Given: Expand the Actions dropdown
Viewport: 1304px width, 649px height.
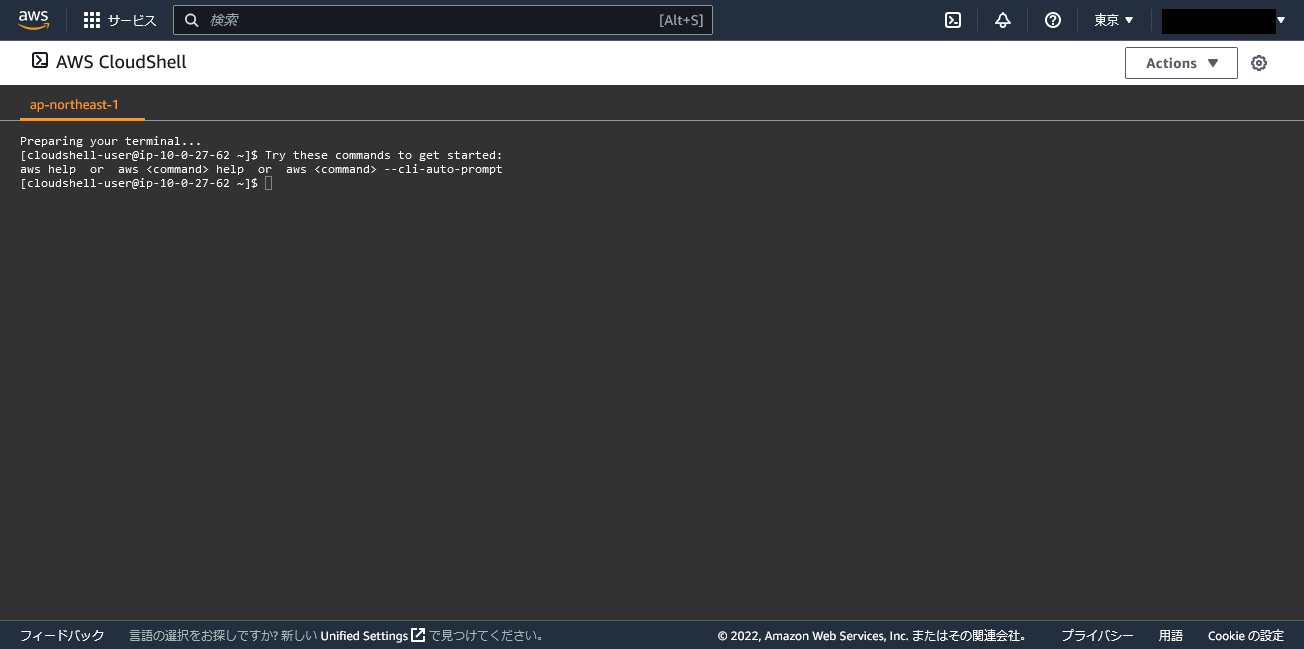Looking at the screenshot, I should (x=1181, y=62).
